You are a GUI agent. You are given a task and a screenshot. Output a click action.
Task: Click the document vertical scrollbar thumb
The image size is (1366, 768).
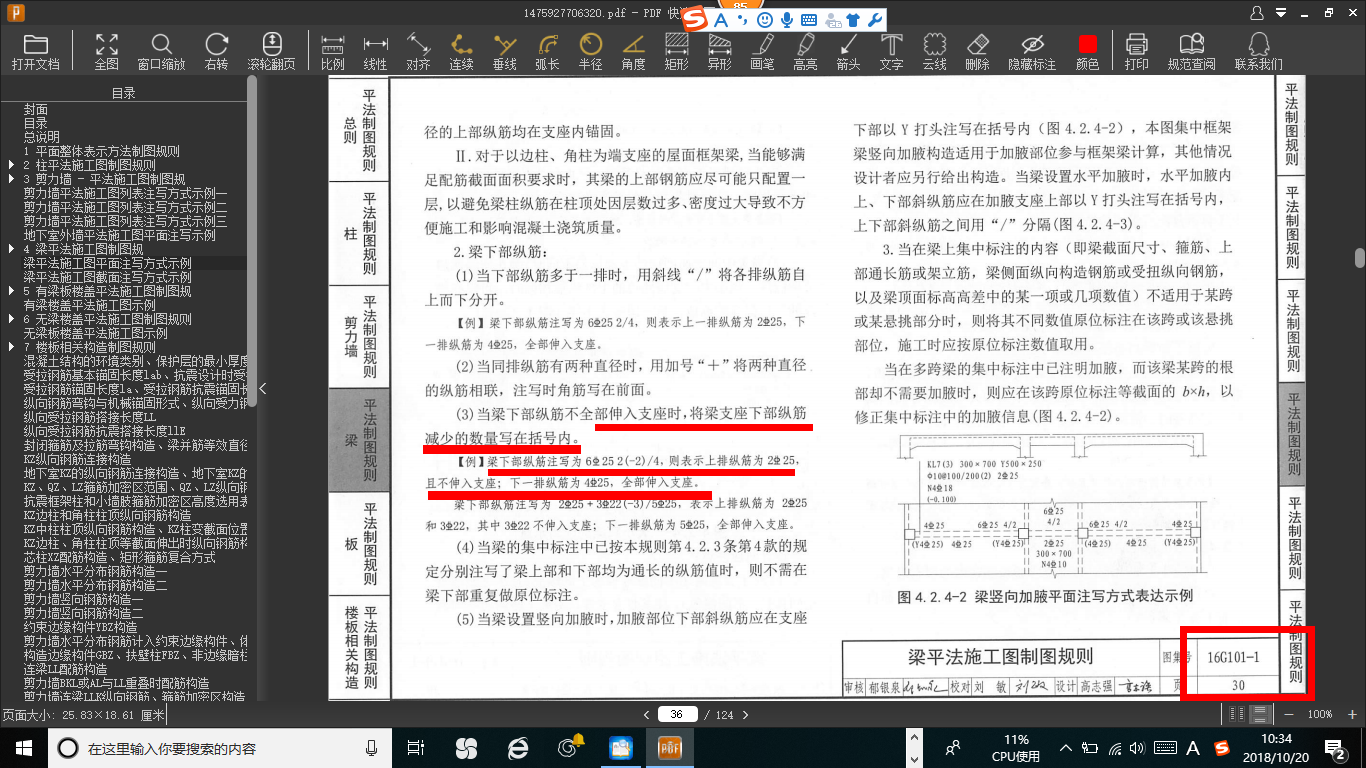pyautogui.click(x=1359, y=257)
